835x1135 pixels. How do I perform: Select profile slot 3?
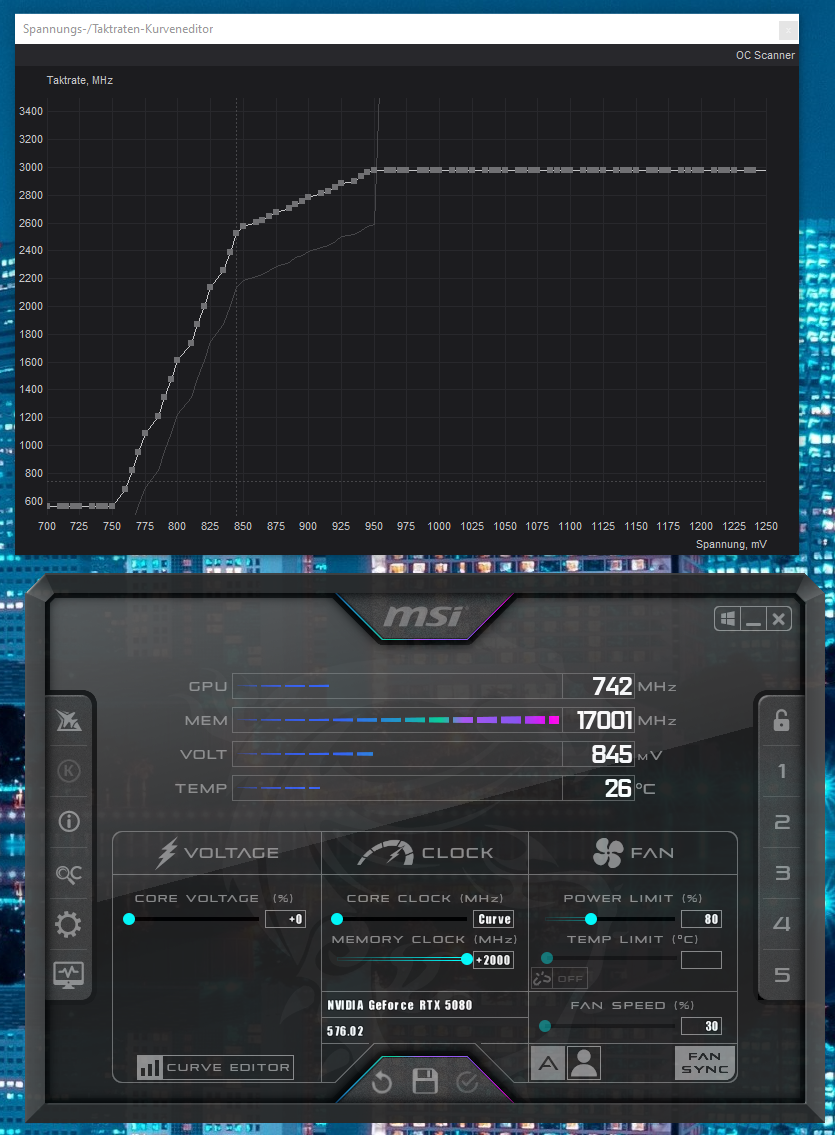(781, 873)
